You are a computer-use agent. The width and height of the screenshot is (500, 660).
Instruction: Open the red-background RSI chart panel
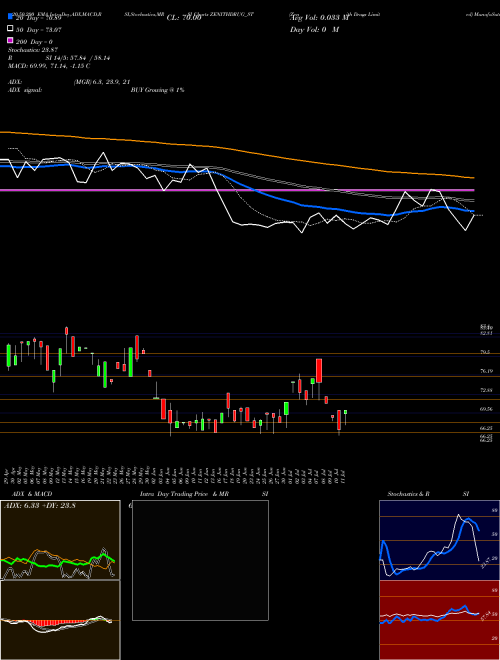coord(439,620)
